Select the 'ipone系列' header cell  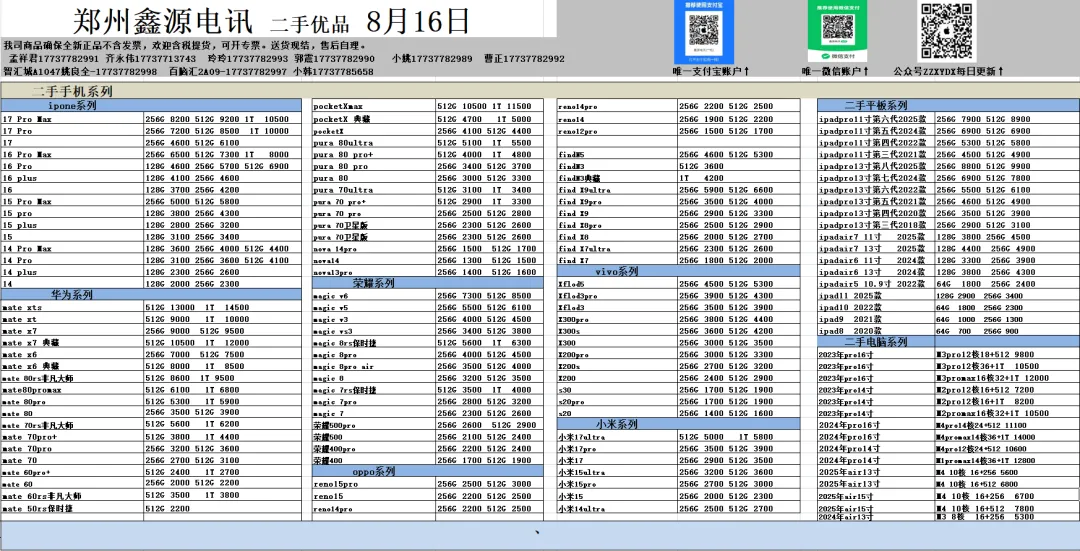pos(151,105)
